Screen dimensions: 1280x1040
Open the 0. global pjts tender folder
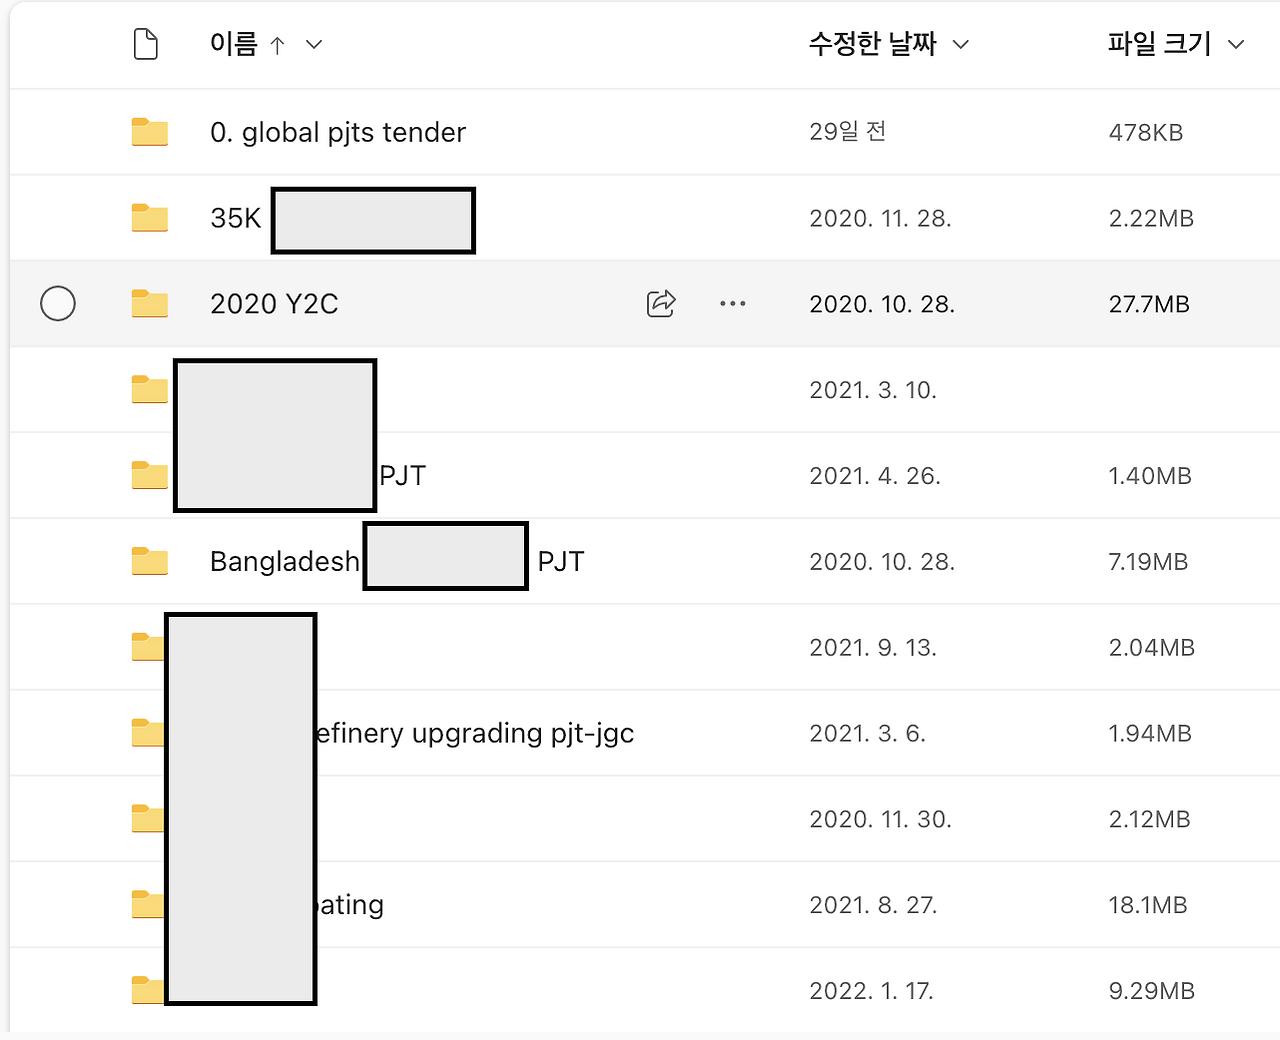coord(338,131)
